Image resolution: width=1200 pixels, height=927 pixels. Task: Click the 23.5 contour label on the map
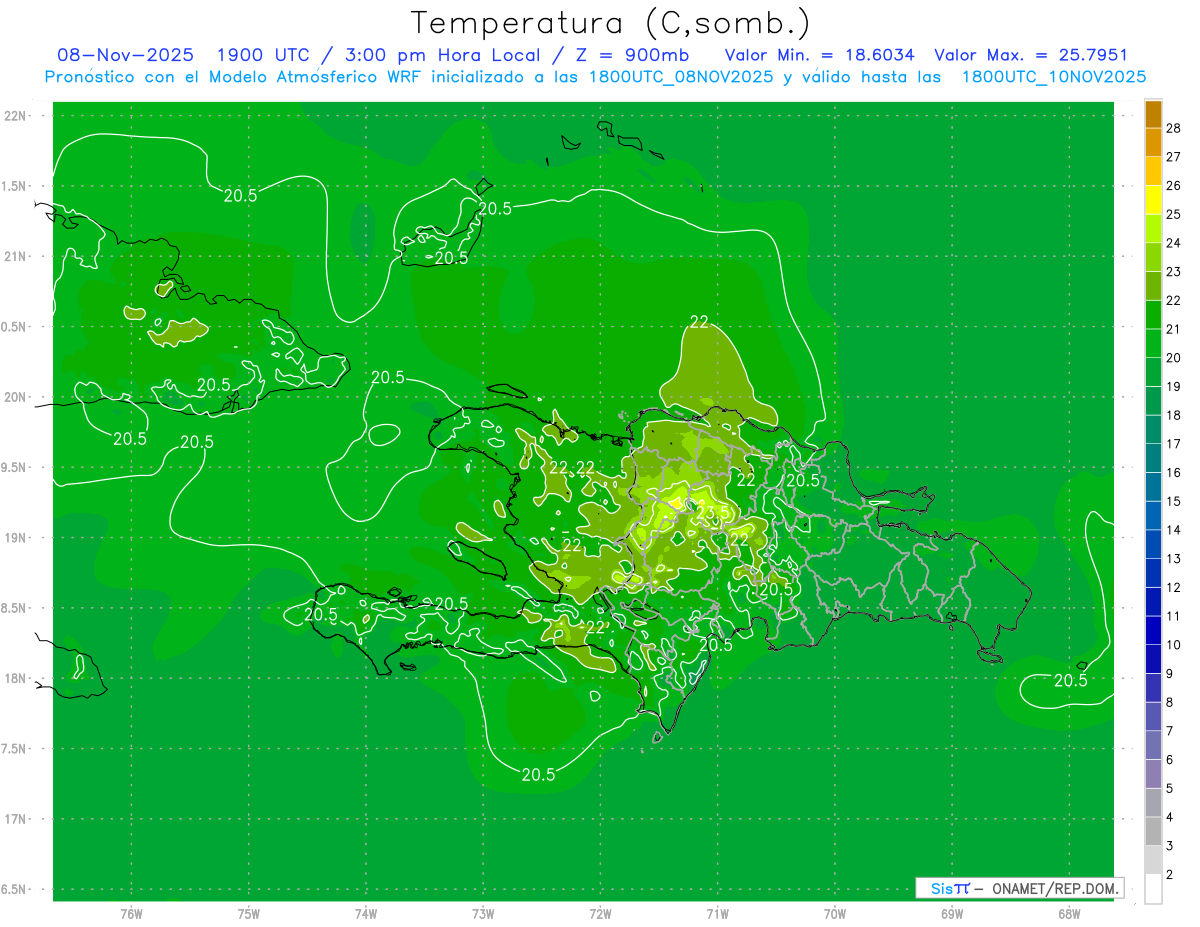point(714,514)
